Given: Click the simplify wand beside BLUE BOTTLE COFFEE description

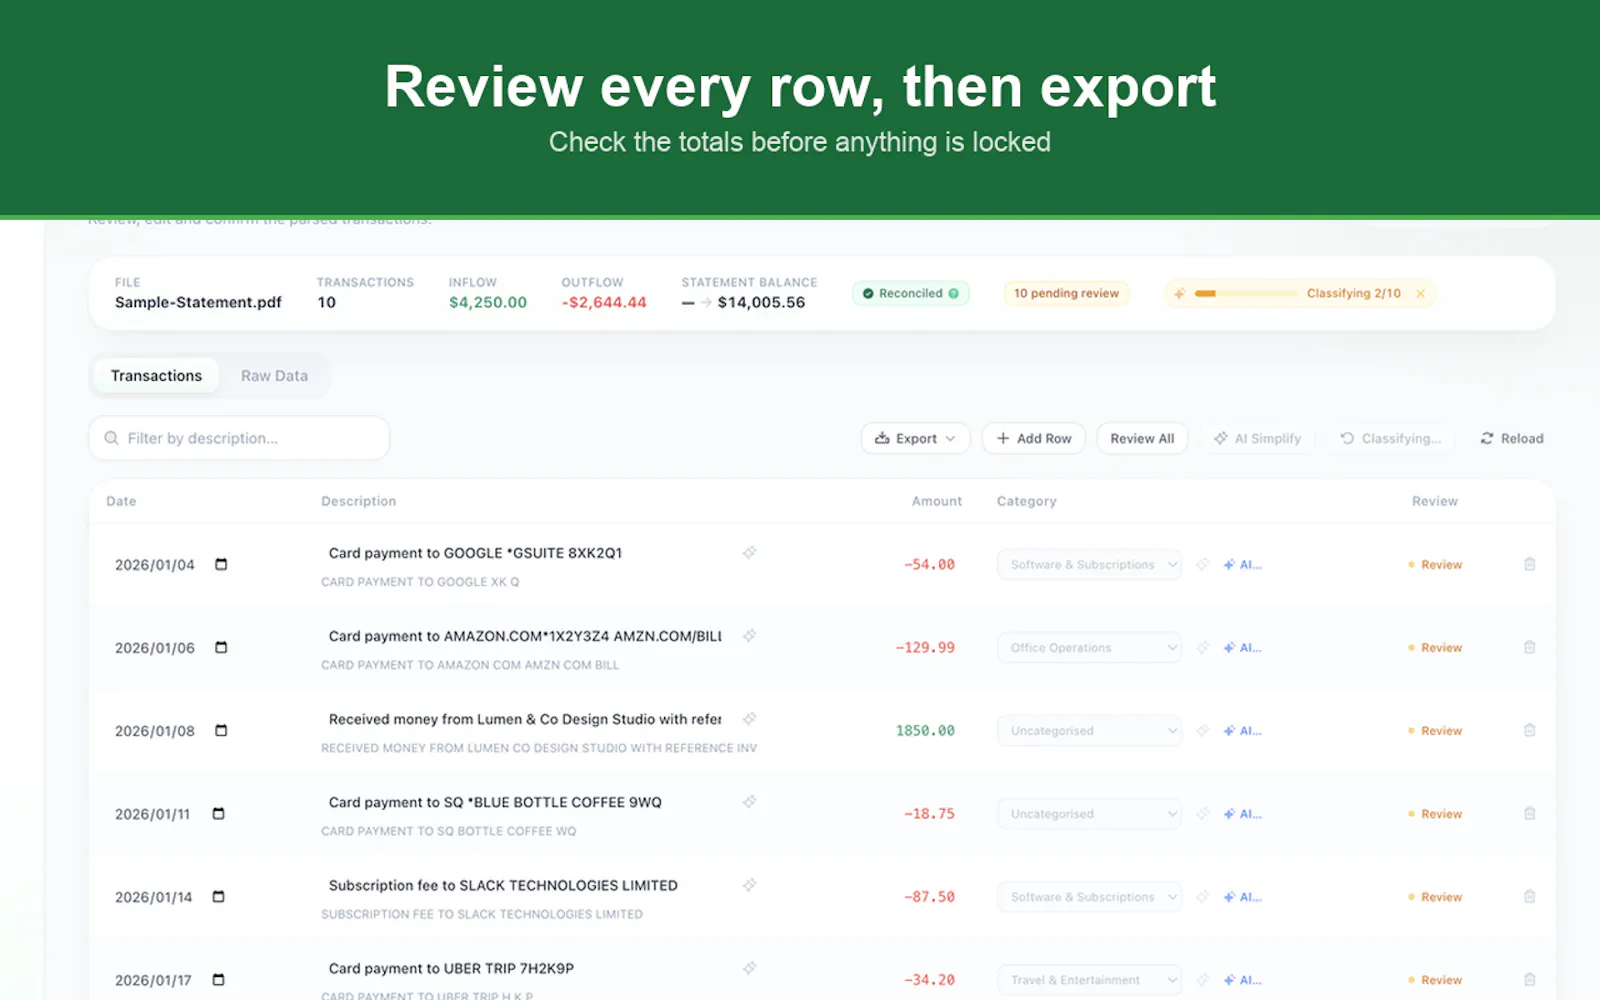Looking at the screenshot, I should tap(749, 802).
